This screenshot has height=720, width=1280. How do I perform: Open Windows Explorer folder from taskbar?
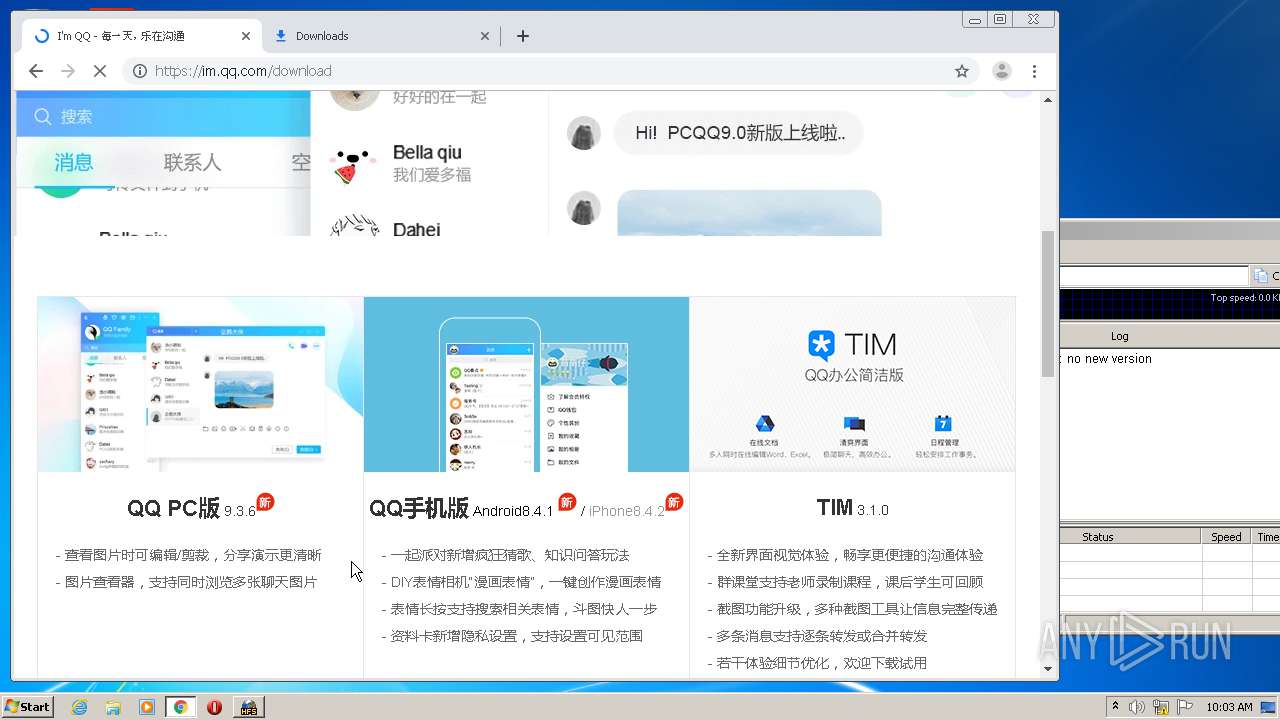click(x=113, y=707)
